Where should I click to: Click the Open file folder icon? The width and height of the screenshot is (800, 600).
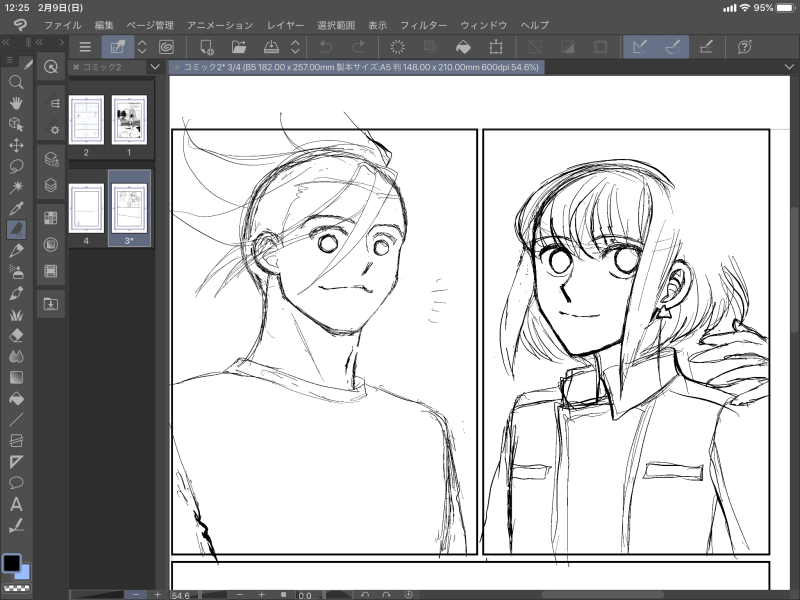(x=239, y=47)
